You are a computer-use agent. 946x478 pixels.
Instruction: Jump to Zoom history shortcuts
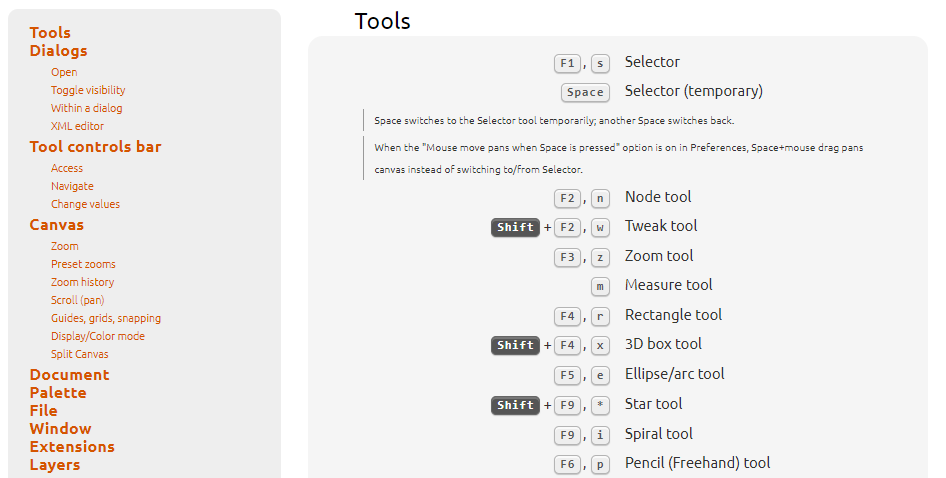click(83, 282)
